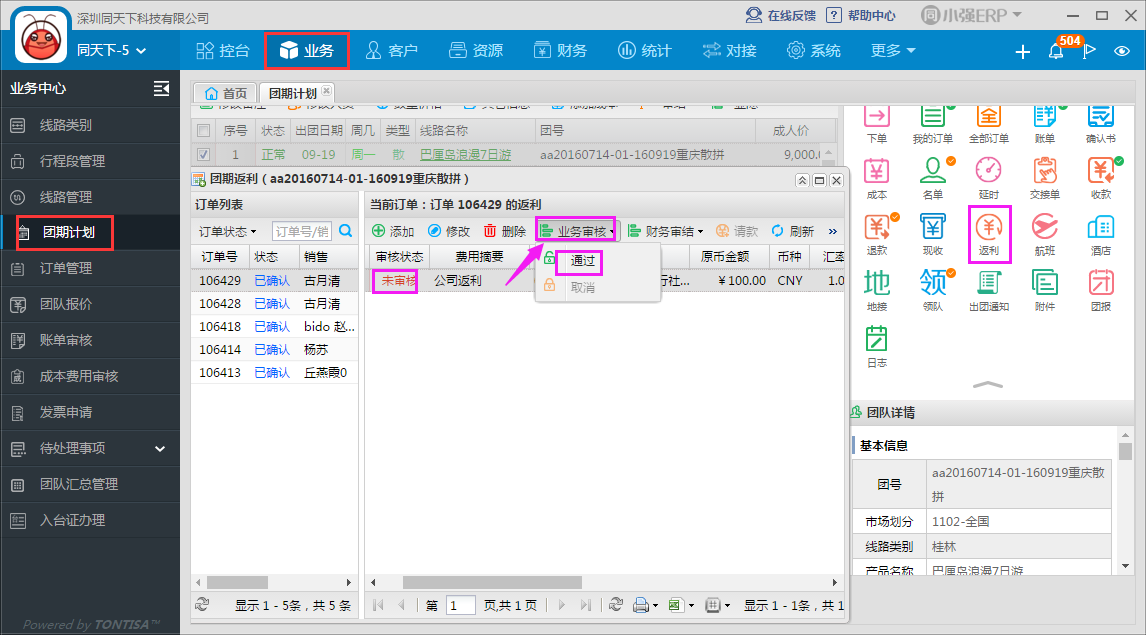Click the 刷新 refresh button

(792, 232)
